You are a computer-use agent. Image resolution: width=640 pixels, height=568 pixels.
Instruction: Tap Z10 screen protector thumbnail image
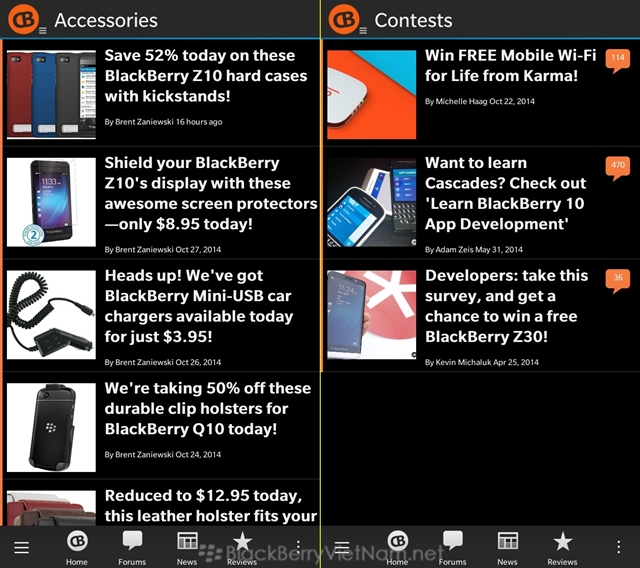[51, 202]
